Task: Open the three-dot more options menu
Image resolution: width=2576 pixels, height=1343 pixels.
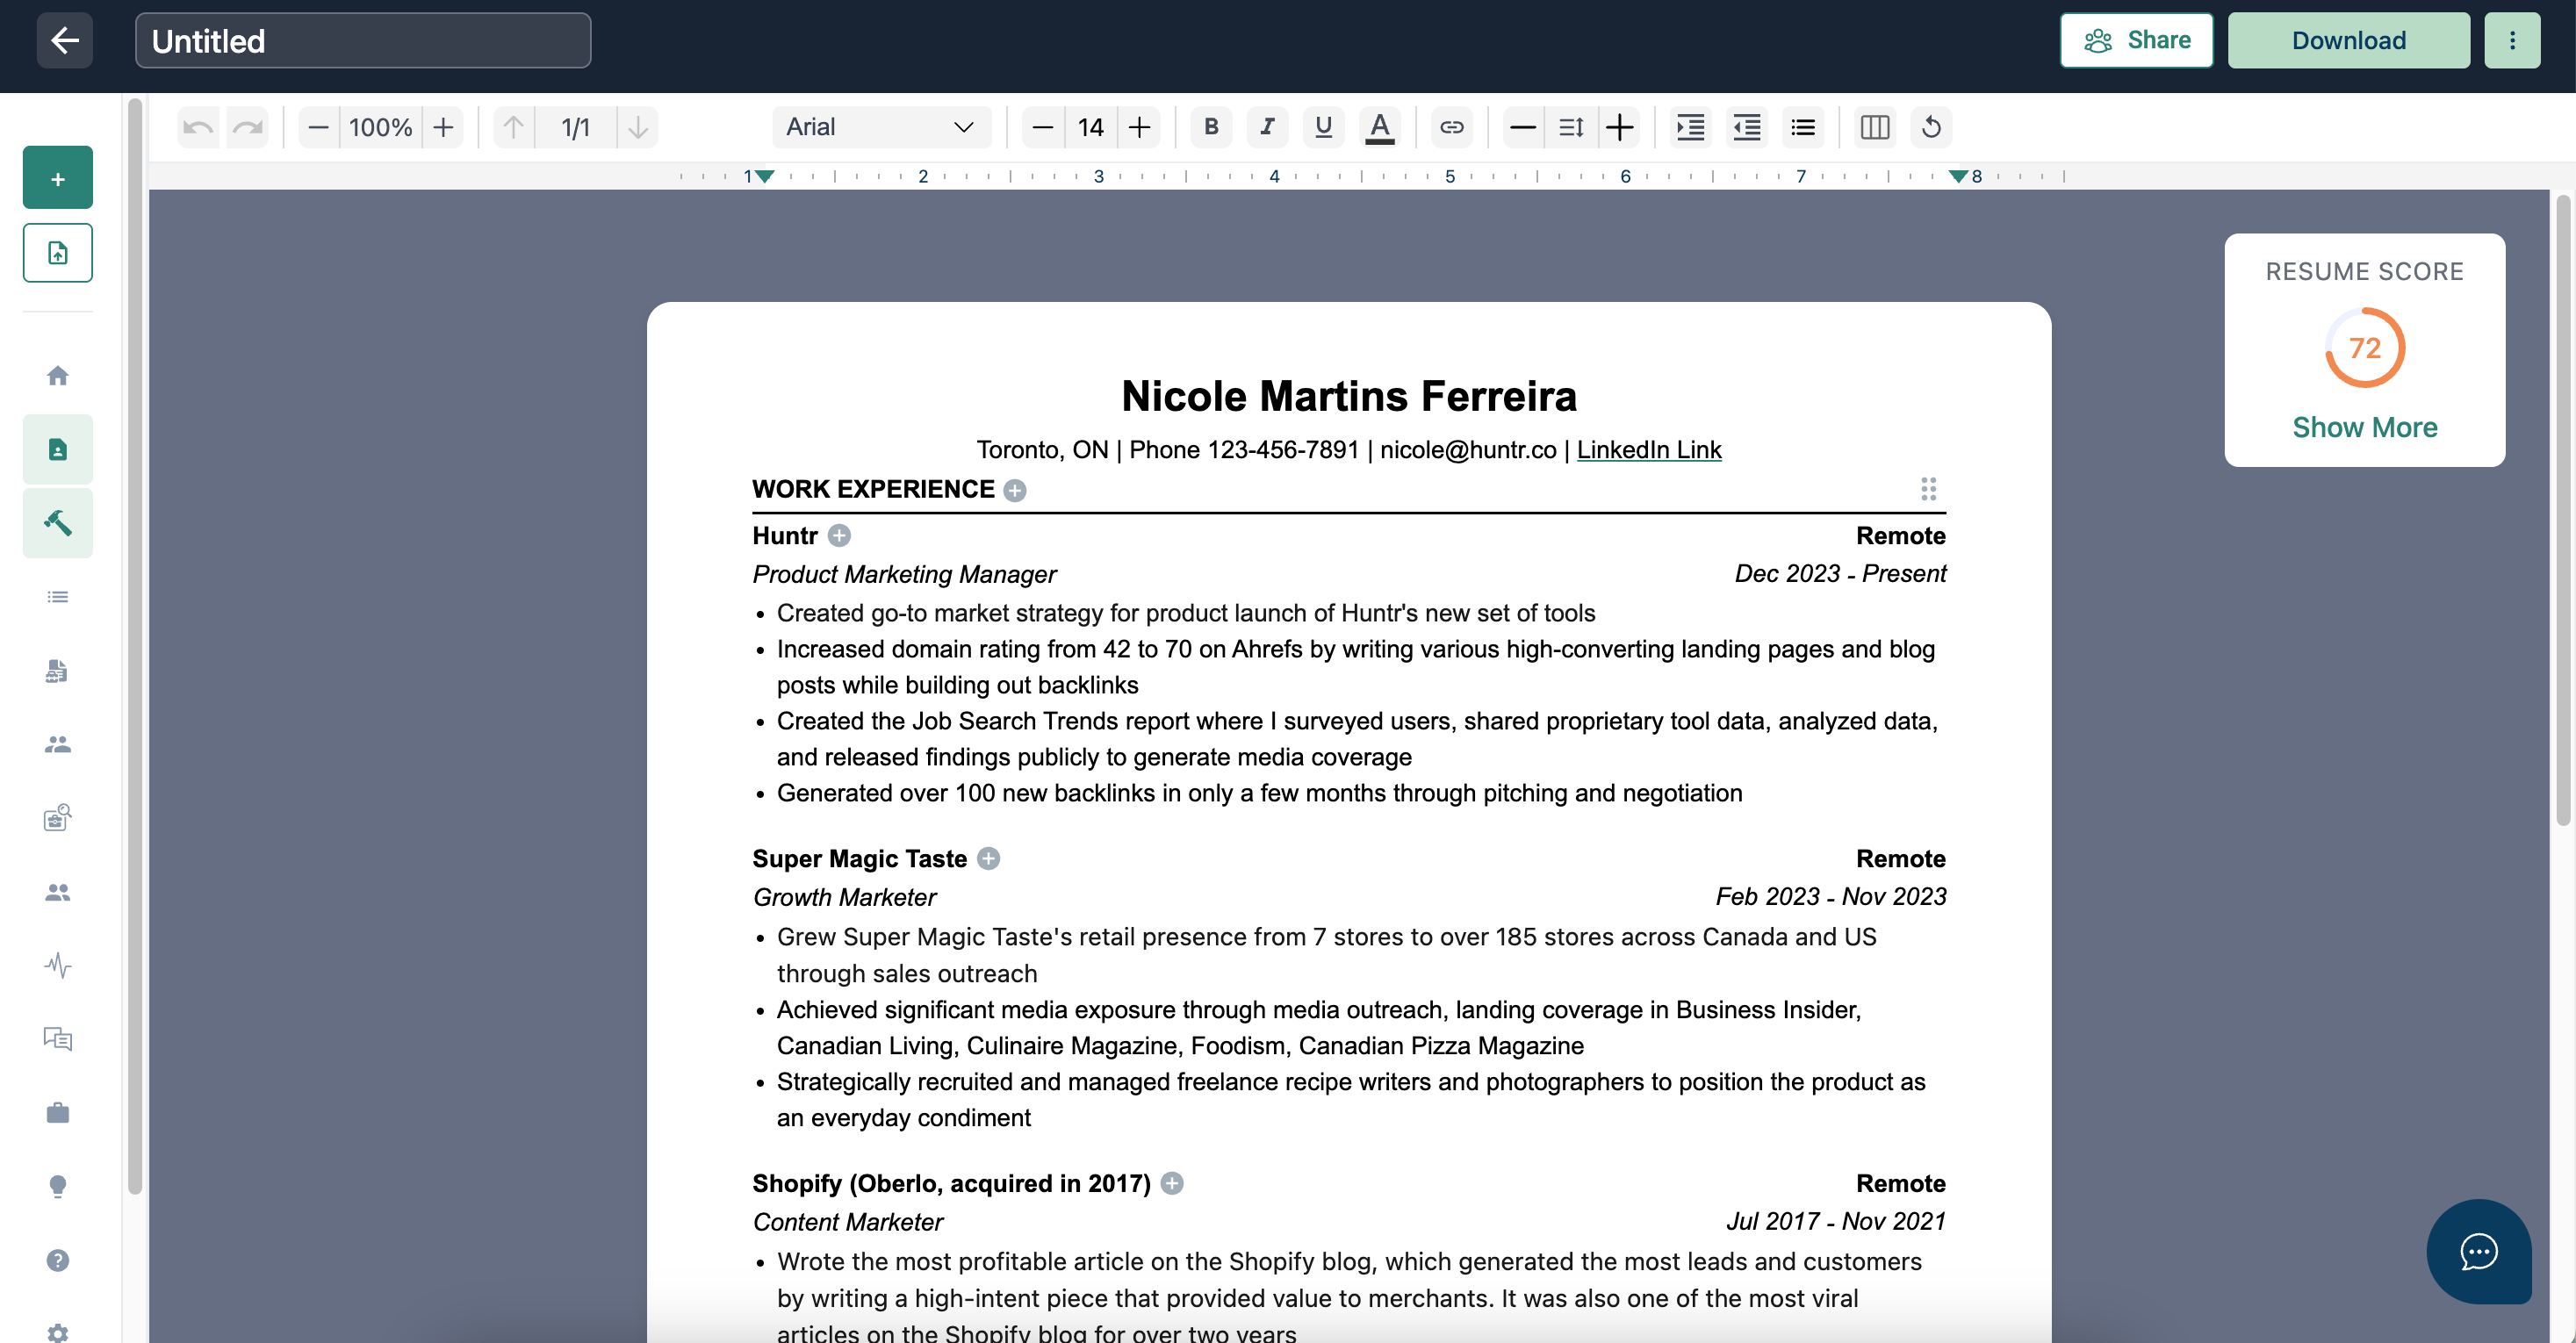Action: tap(2512, 40)
